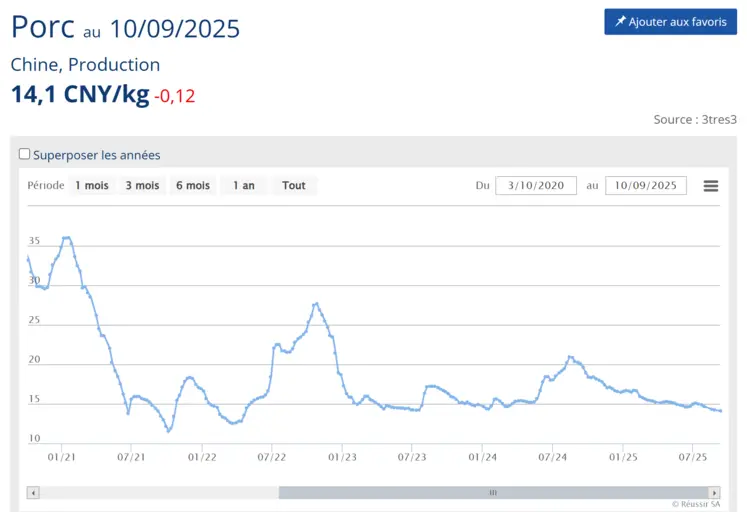
Task: Click the Chine, Production subtitle
Action: click(x=85, y=65)
